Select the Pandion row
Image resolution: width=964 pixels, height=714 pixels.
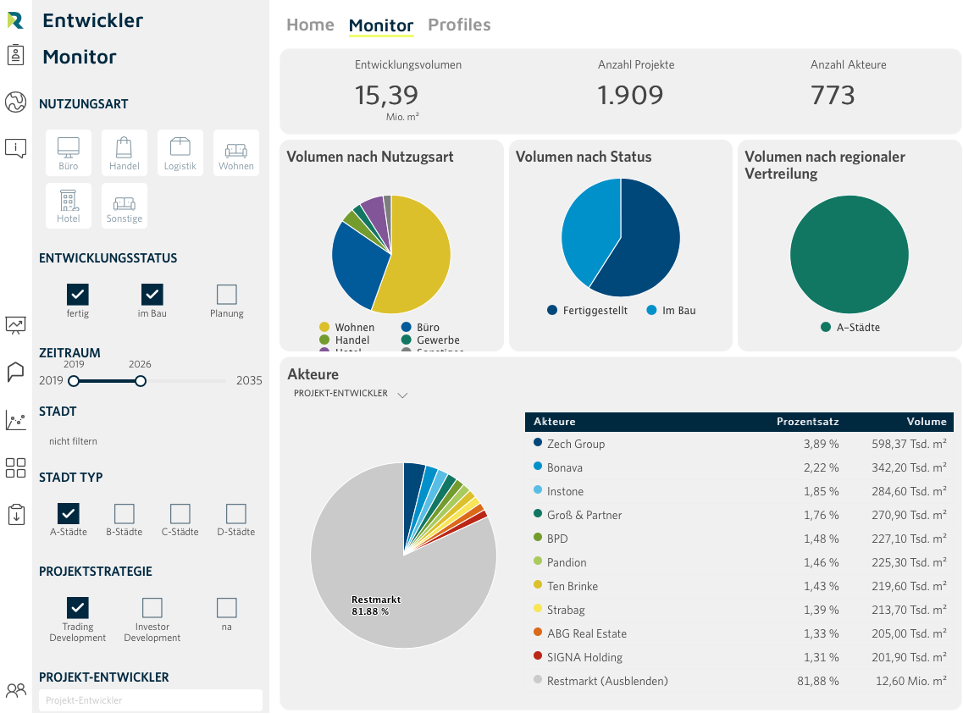click(740, 562)
